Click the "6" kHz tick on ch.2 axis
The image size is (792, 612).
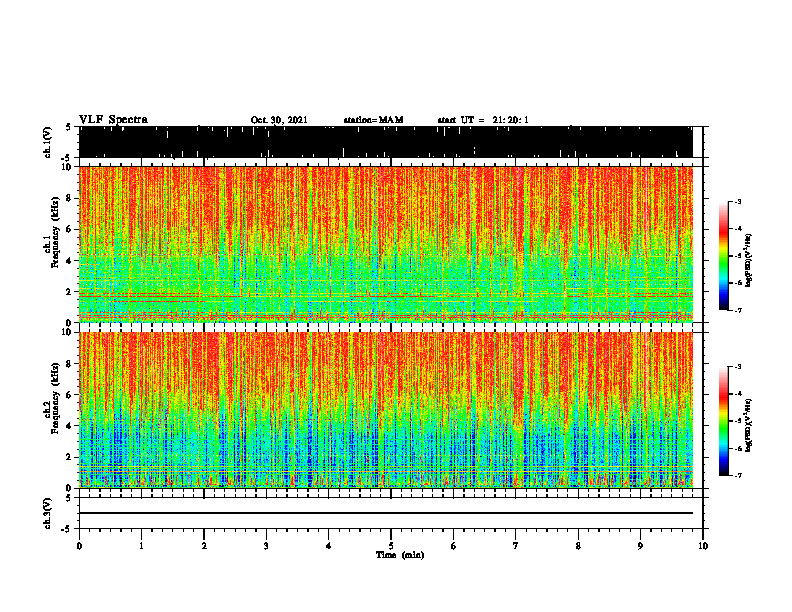[x=69, y=395]
